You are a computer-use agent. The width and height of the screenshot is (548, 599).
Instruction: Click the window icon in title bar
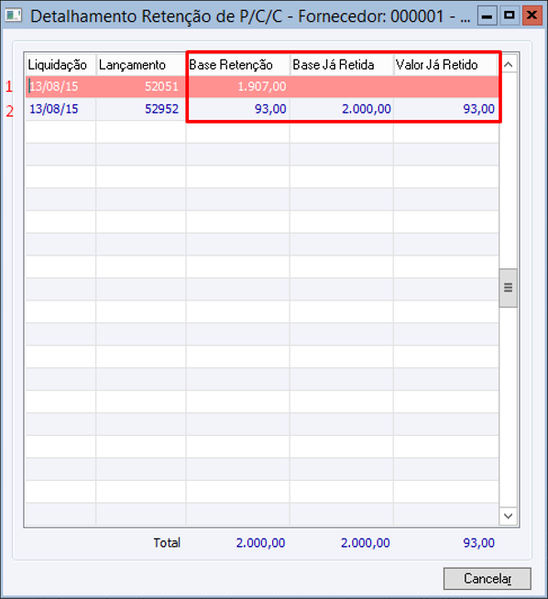(x=13, y=16)
